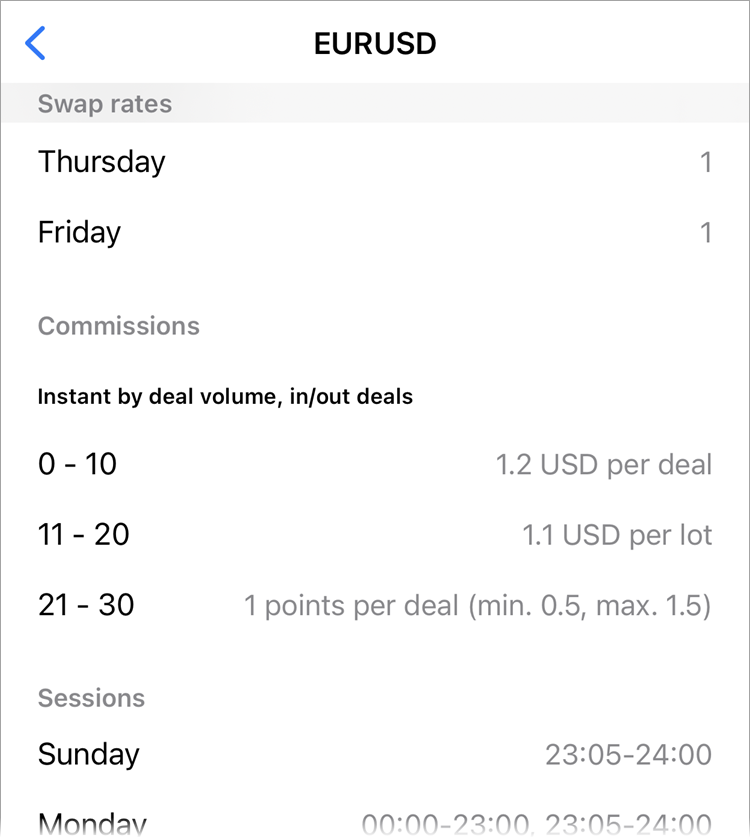Tap 'Instant by deal volume, in/out deals'
Image resolution: width=750 pixels, height=838 pixels.
225,397
